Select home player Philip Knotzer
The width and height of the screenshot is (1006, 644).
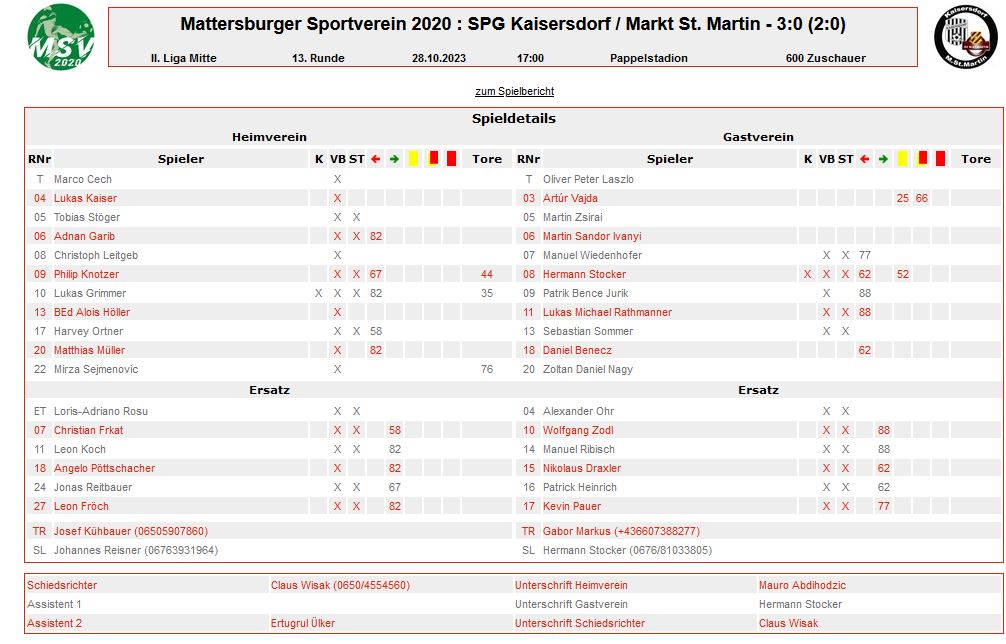click(86, 274)
